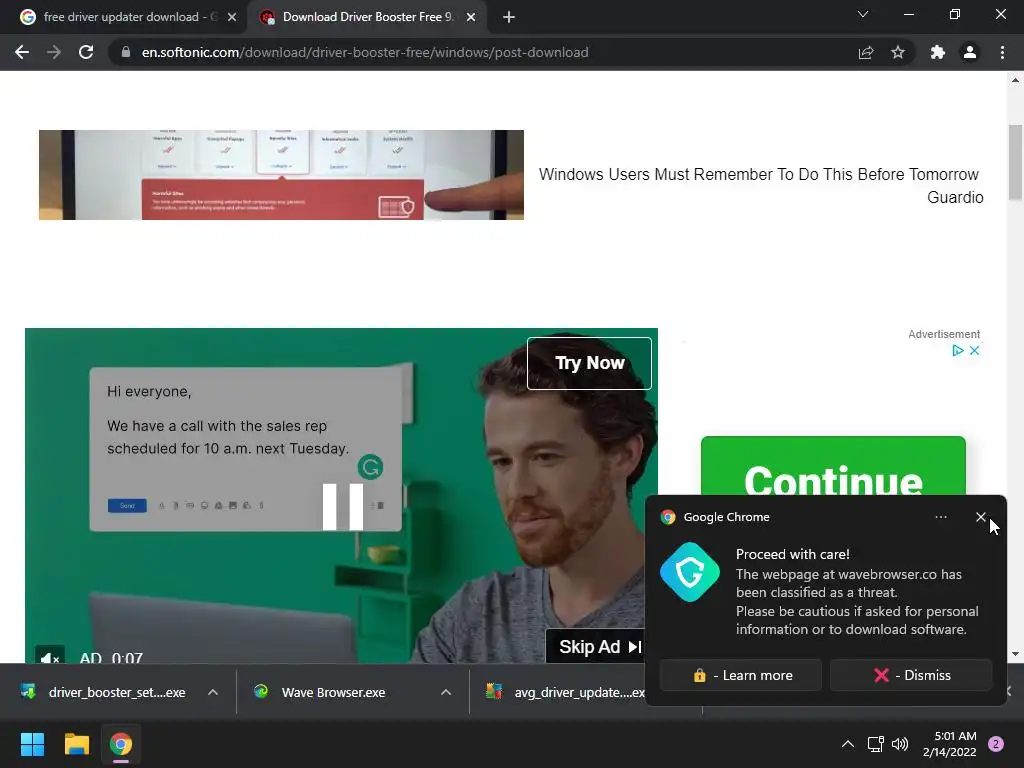Pause the video advertisement
Screen dimensions: 1024x768
pyautogui.click(x=343, y=507)
